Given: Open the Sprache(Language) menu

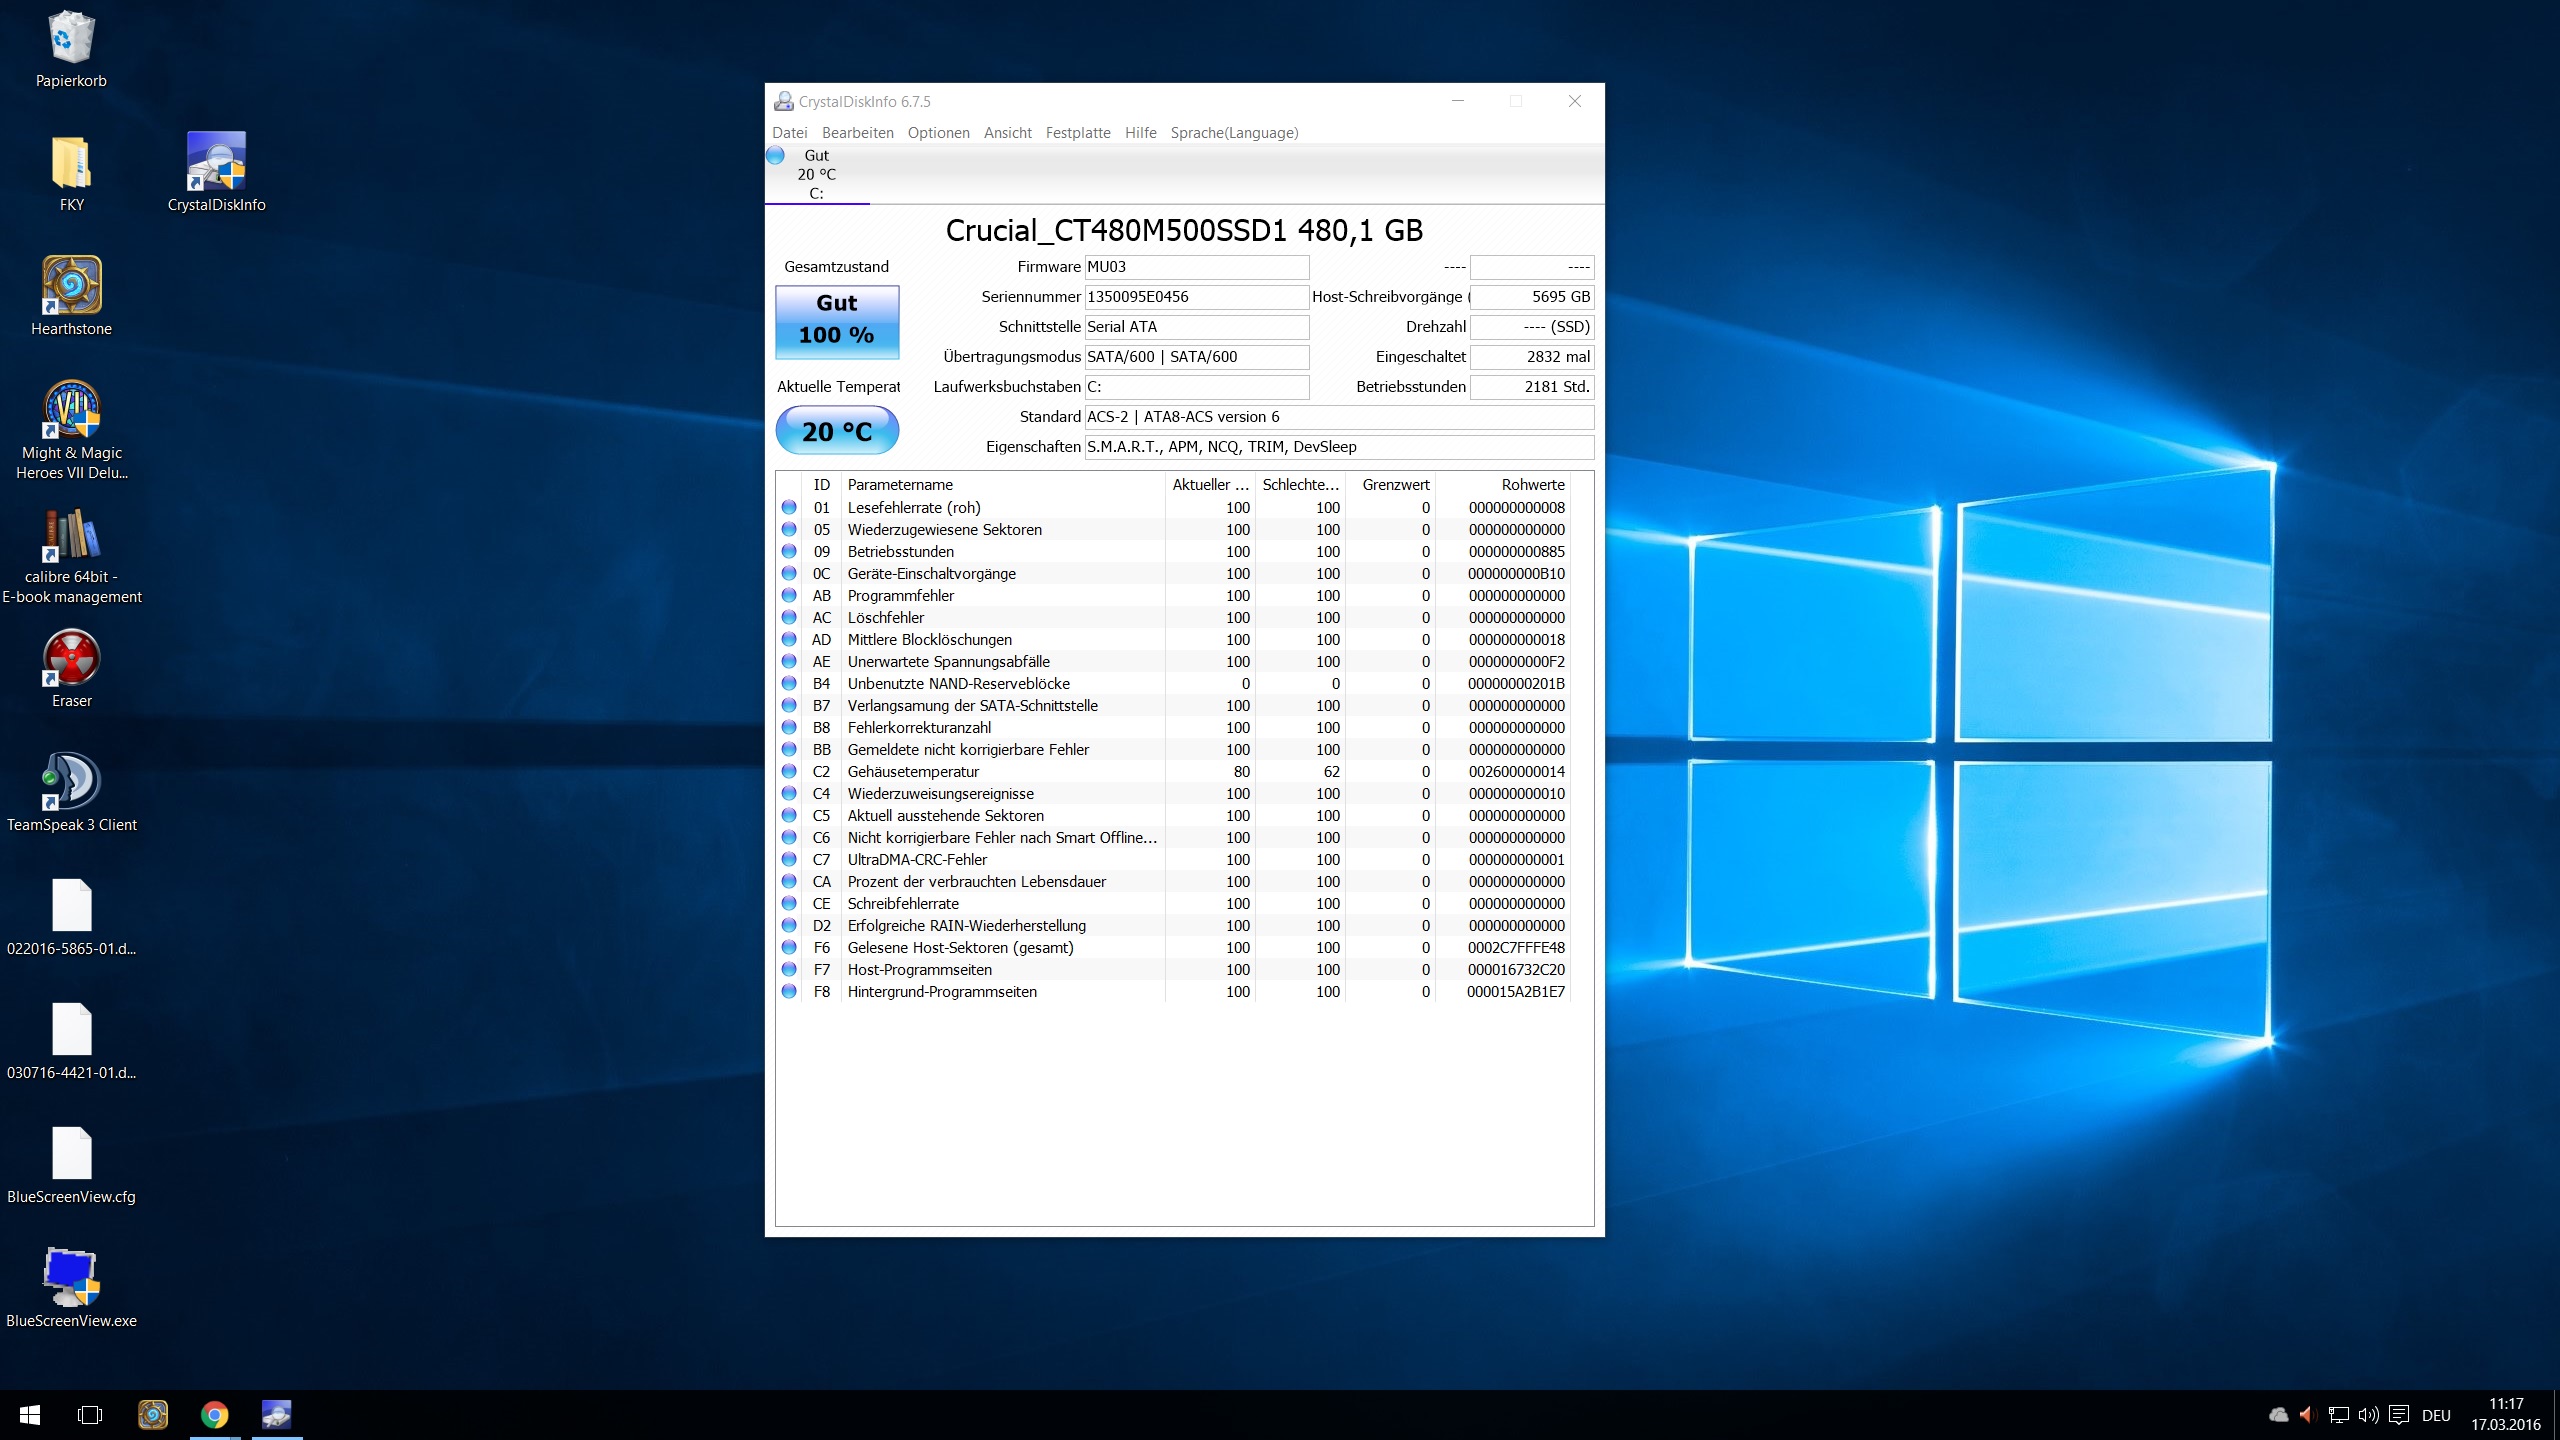Looking at the screenshot, I should click(x=1234, y=133).
